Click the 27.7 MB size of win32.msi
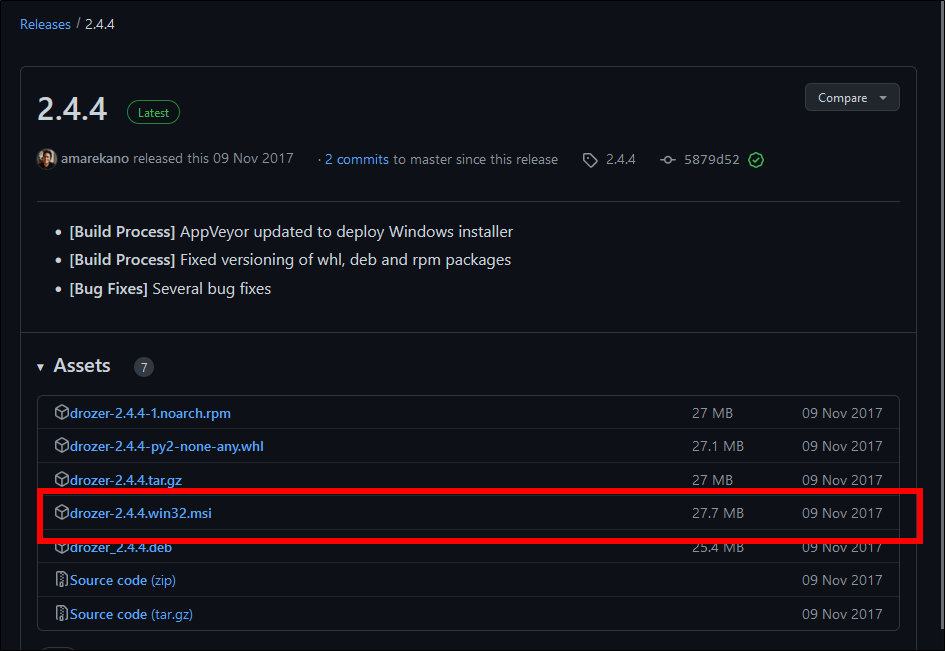945x651 pixels. coord(718,513)
